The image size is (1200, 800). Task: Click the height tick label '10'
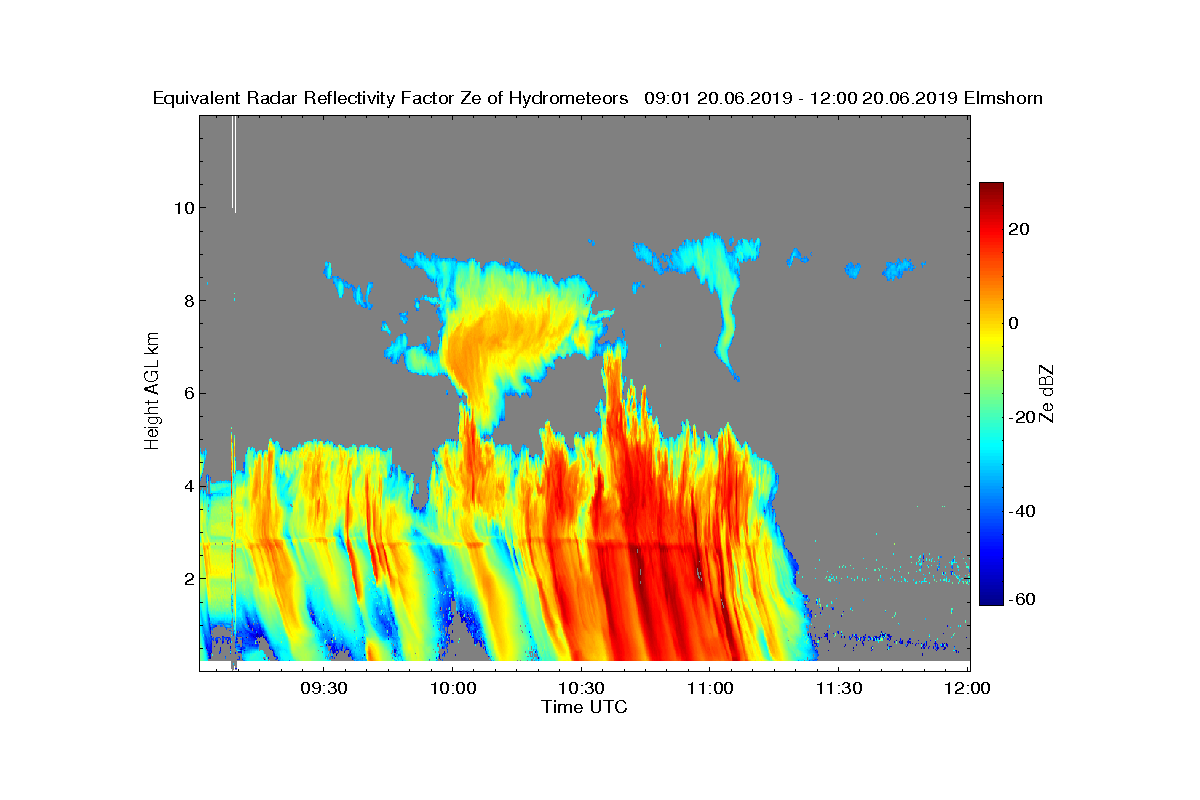pos(183,208)
